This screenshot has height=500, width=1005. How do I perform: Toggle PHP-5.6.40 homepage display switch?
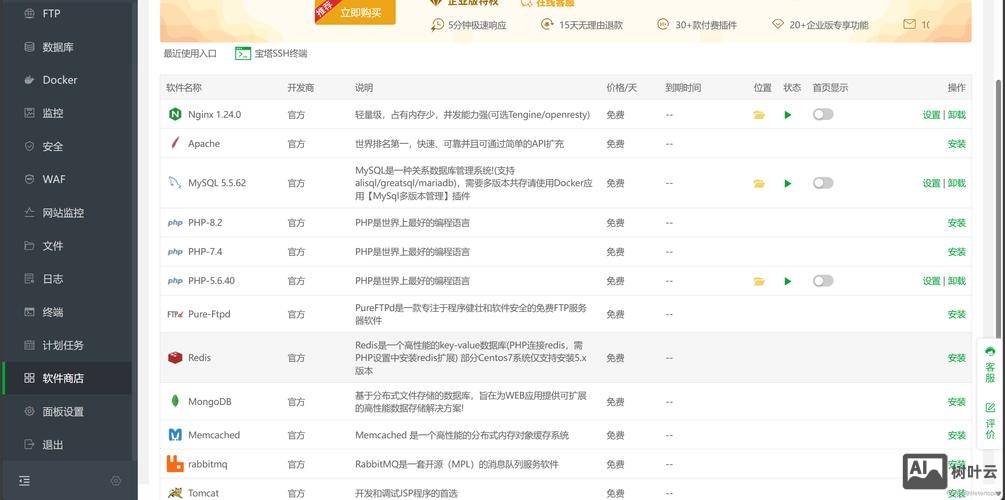click(823, 281)
